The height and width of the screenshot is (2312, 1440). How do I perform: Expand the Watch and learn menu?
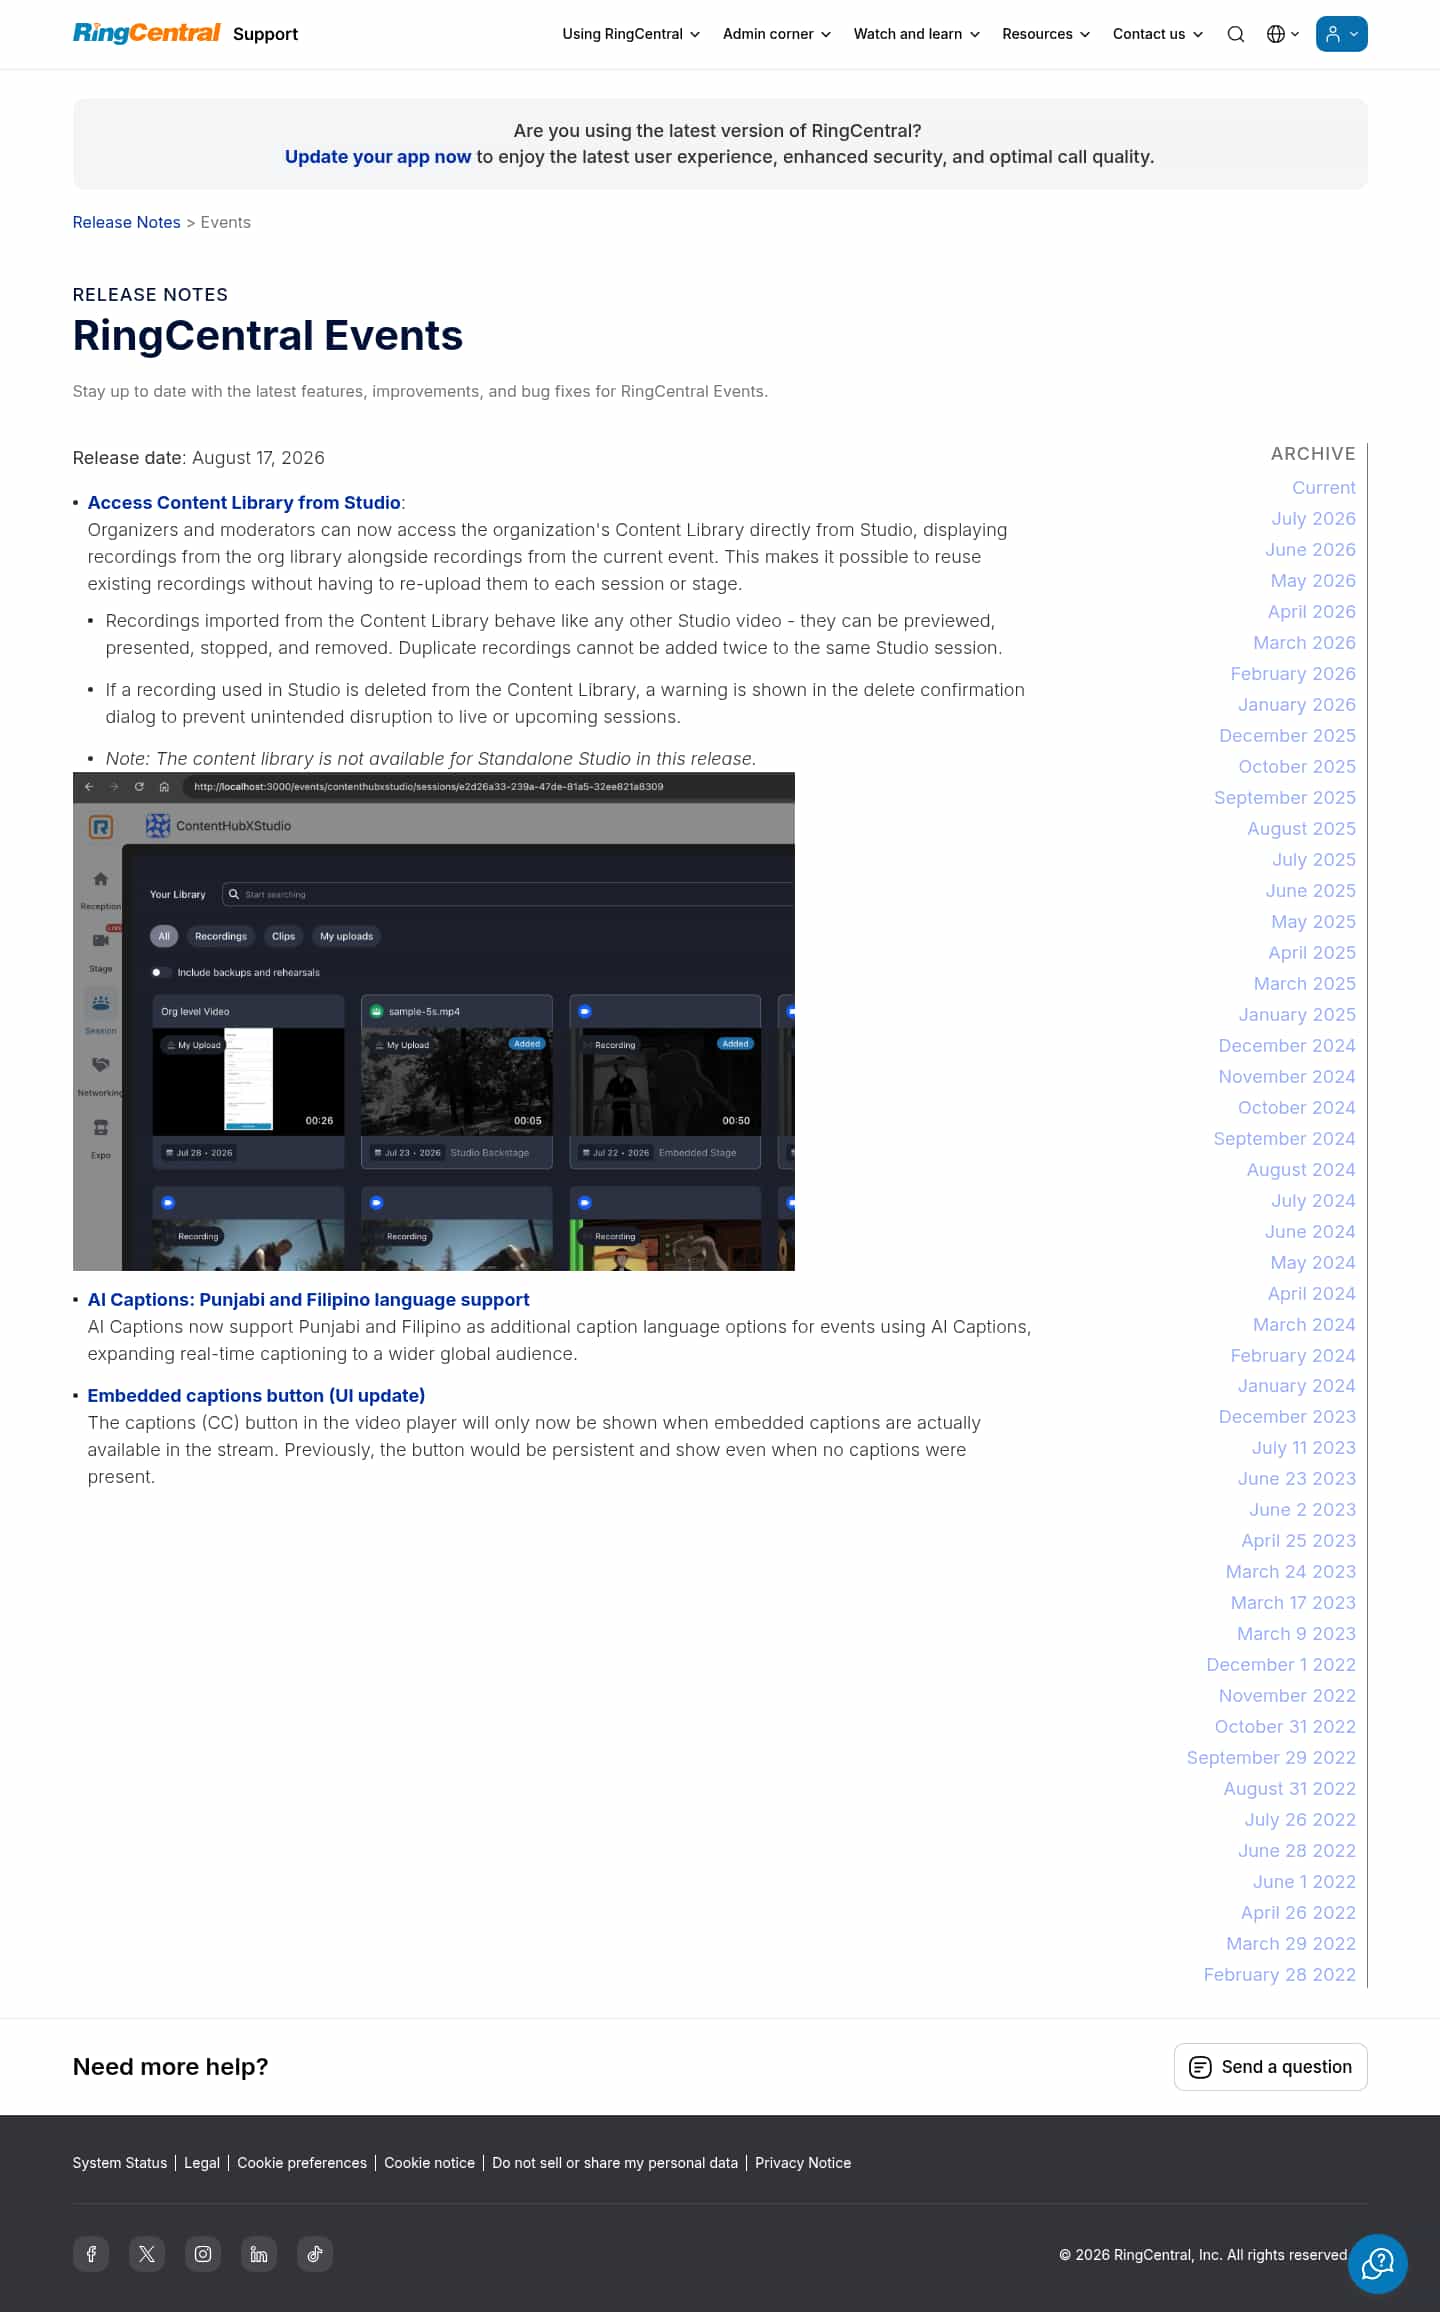917,34
